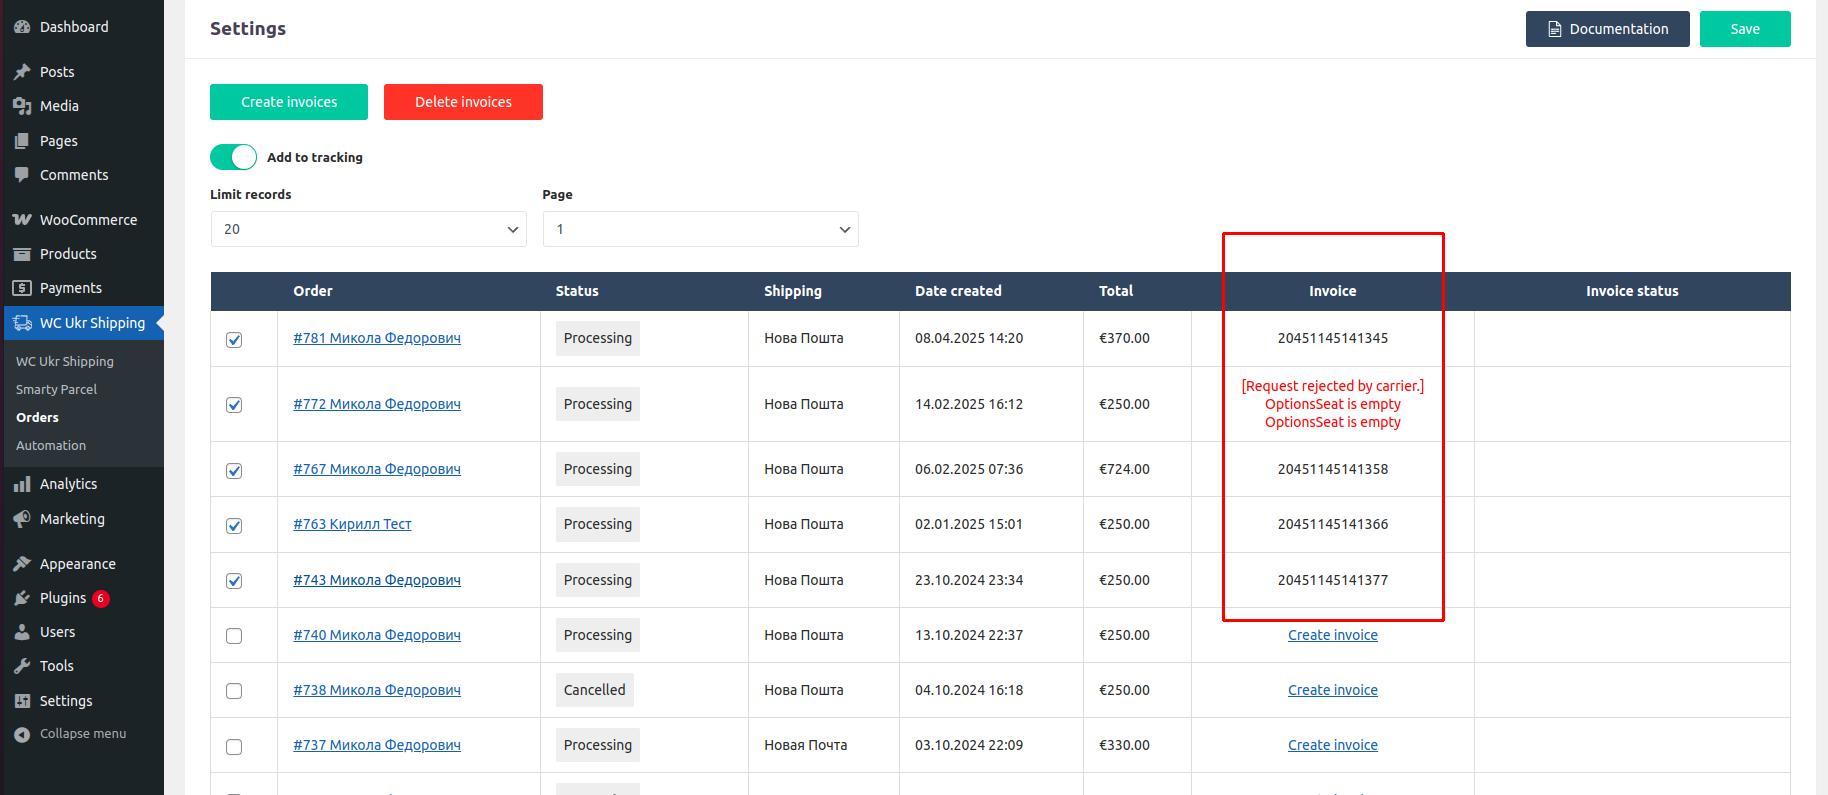
Task: Click the Collapse menu arrow icon
Action: [22, 734]
